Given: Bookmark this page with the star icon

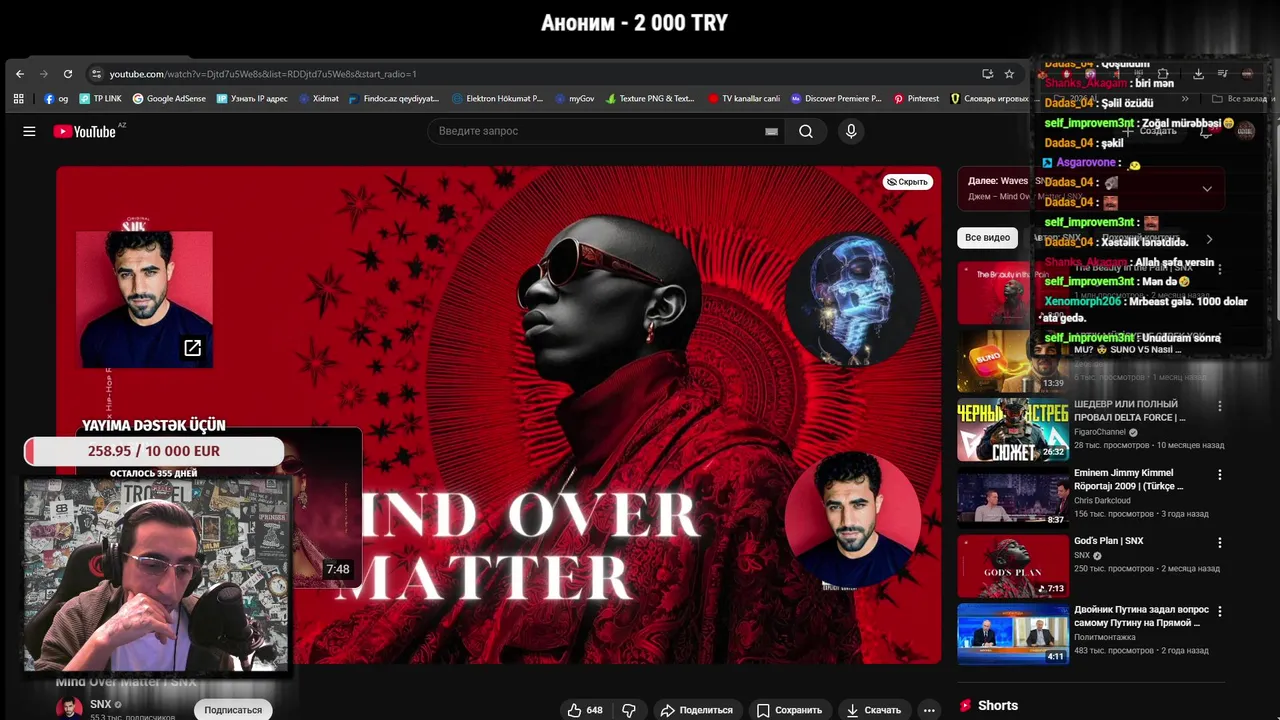Looking at the screenshot, I should pyautogui.click(x=1009, y=74).
